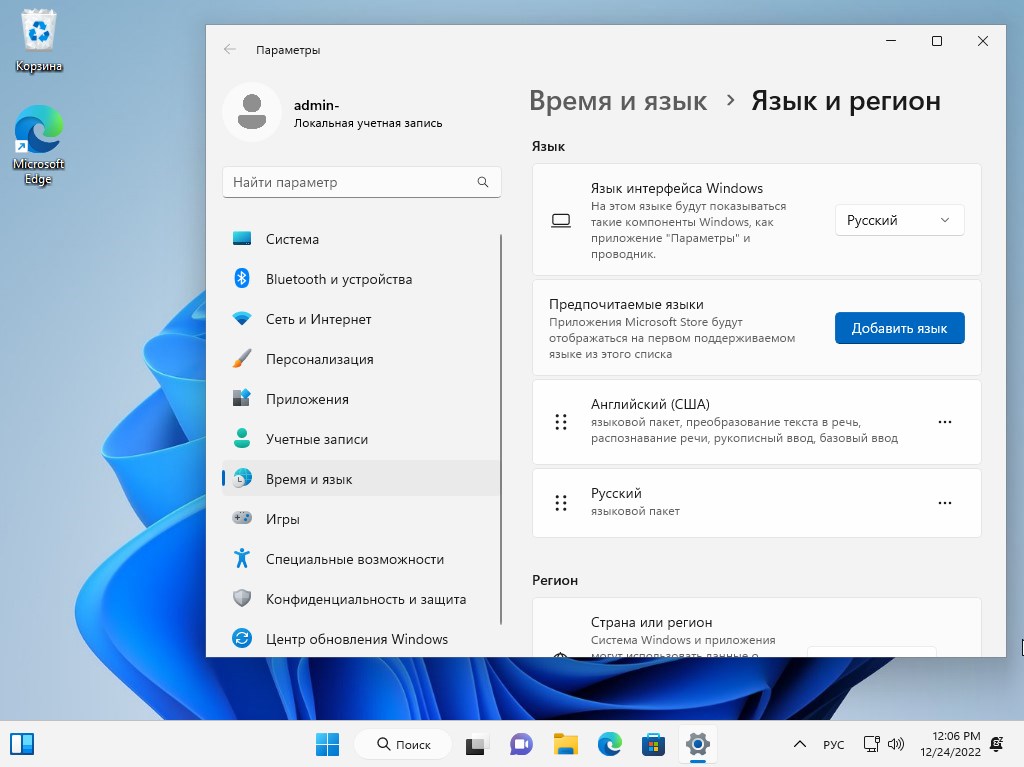Open Центр обновления Windows
This screenshot has width=1024, height=767.
pyautogui.click(x=356, y=639)
